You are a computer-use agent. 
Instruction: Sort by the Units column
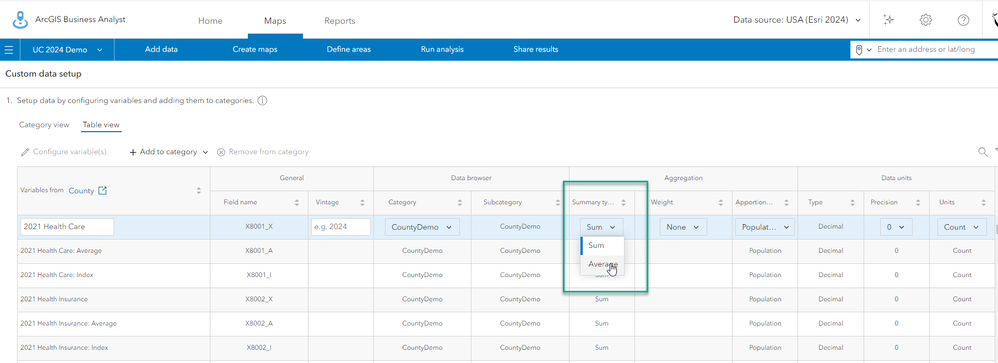click(983, 203)
